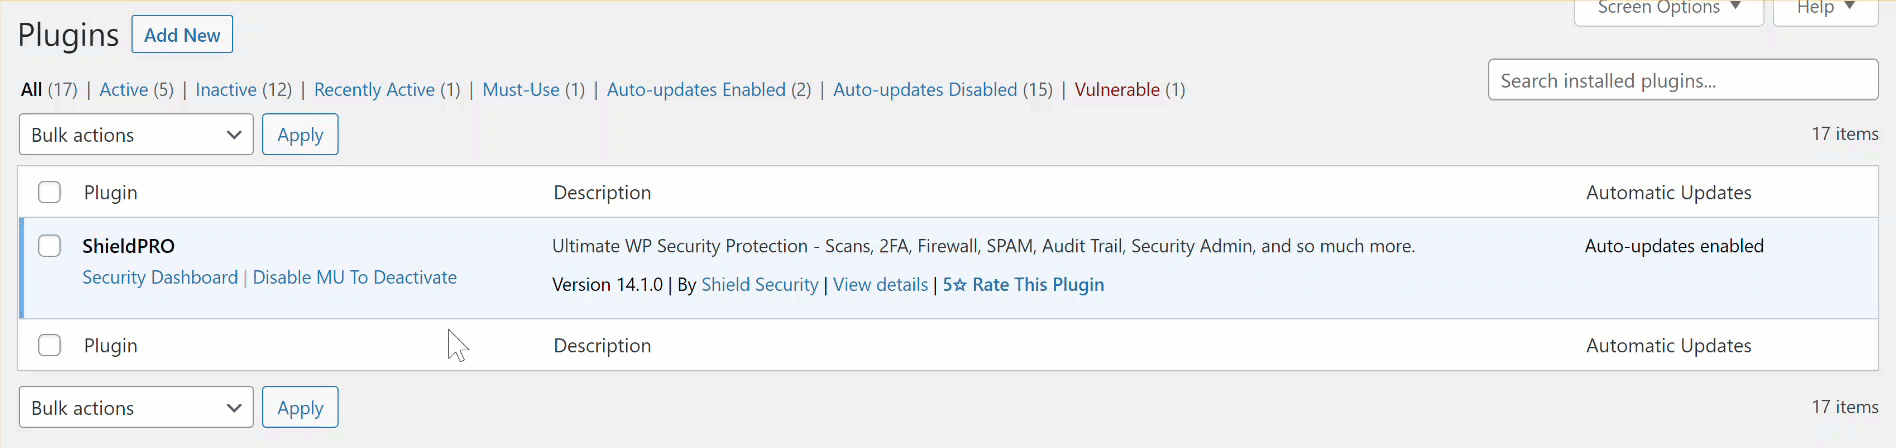
Task: Open ShieldPRO View details link
Action: [x=880, y=285]
